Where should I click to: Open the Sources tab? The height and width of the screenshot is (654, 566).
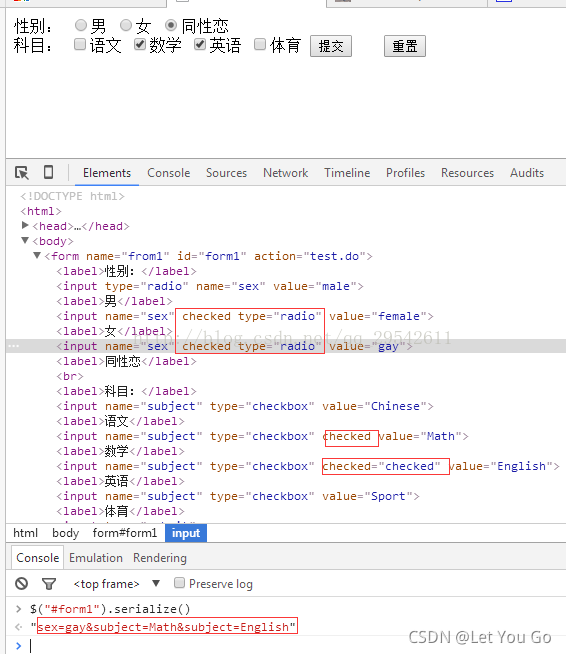tap(226, 173)
